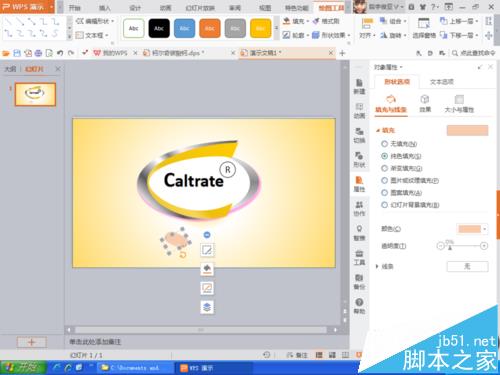
Task: Click the 无 line preset button
Action: [467, 266]
